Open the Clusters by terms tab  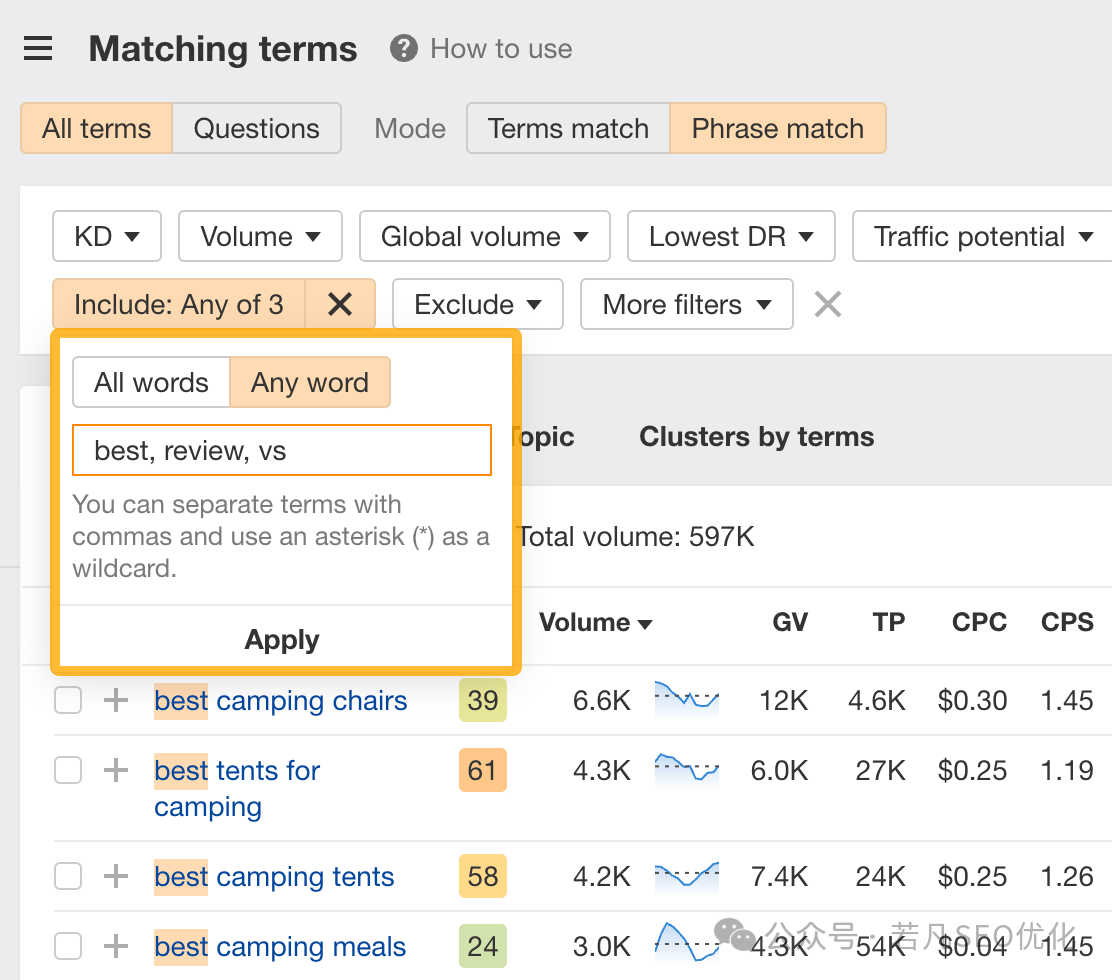pyautogui.click(x=757, y=437)
